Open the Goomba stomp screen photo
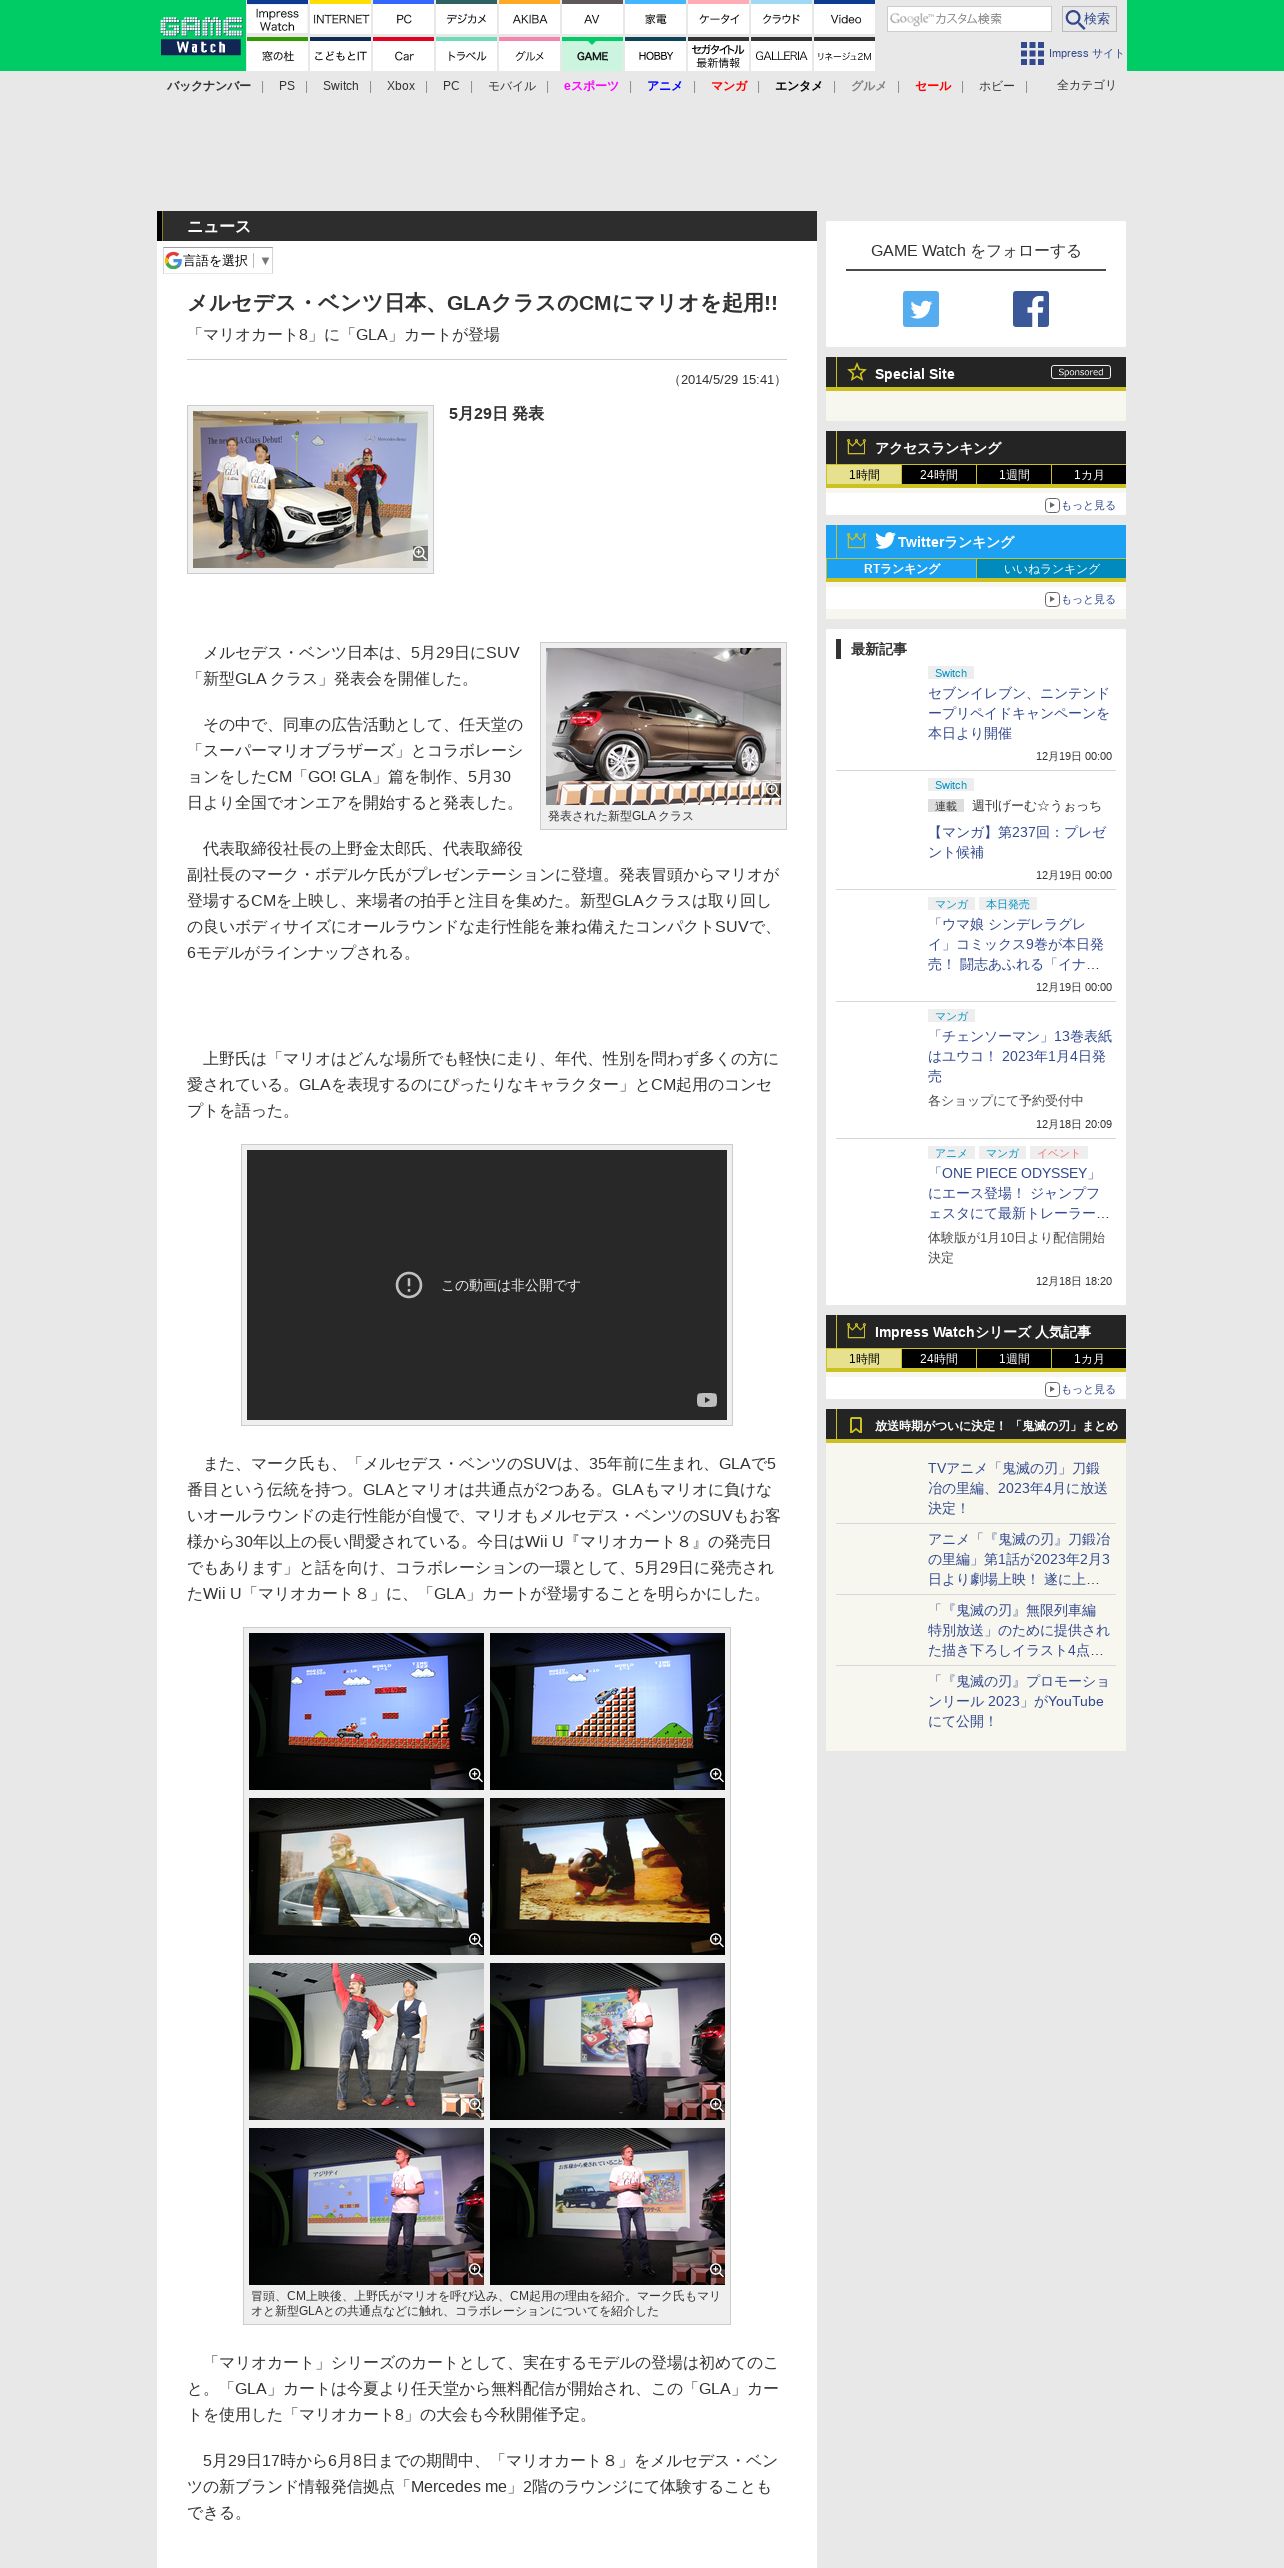Image resolution: width=1284 pixels, height=2568 pixels. [x=607, y=1876]
